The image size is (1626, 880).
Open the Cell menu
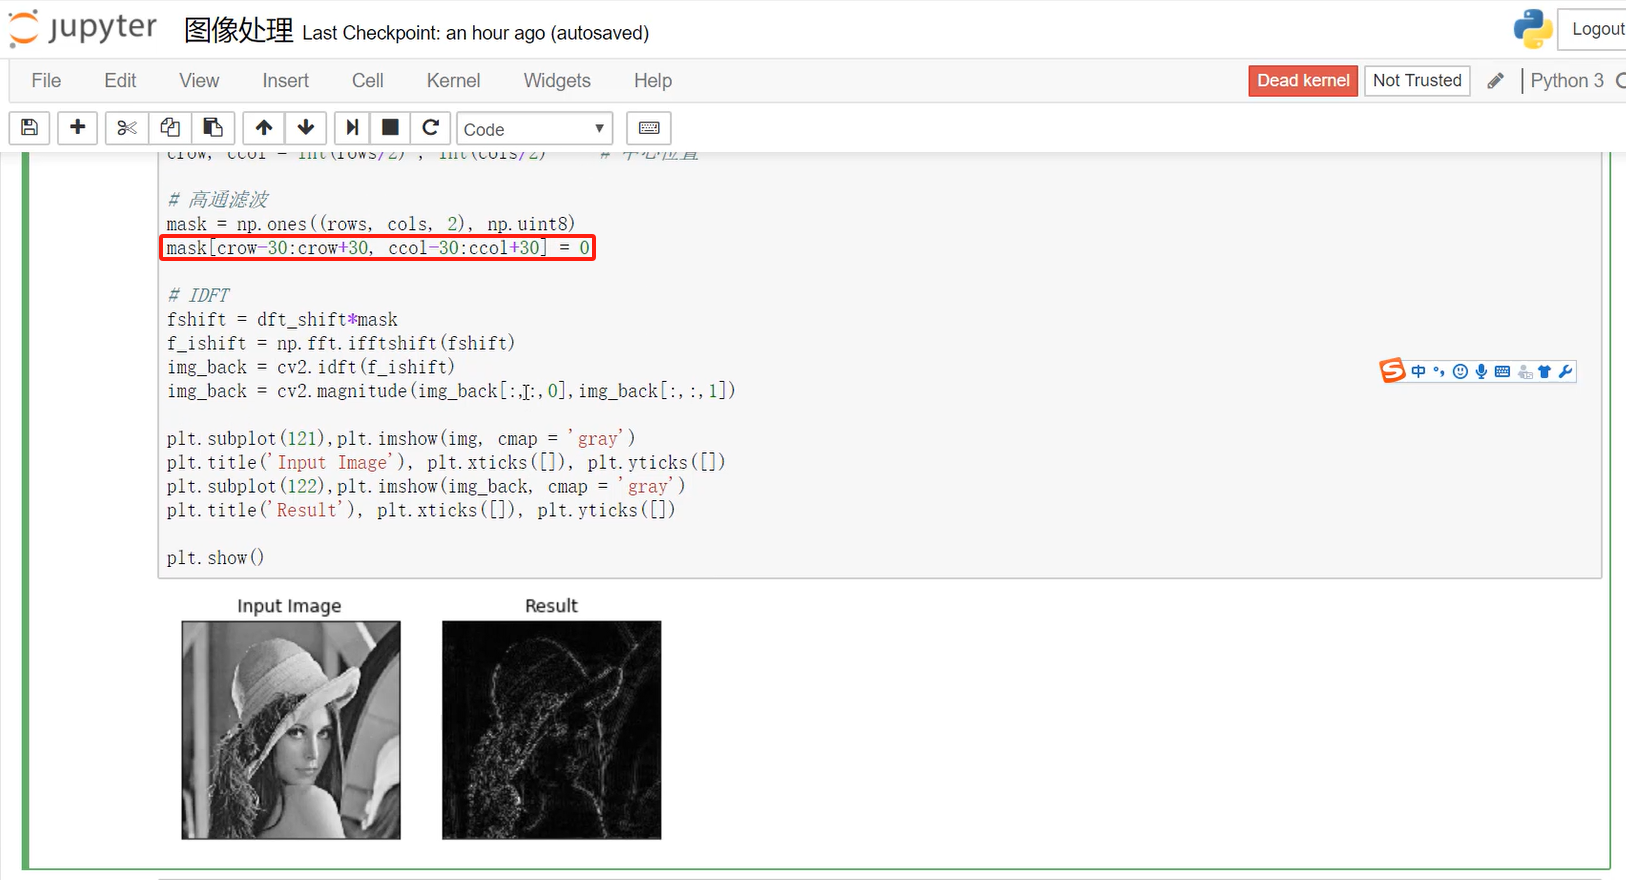click(x=368, y=81)
